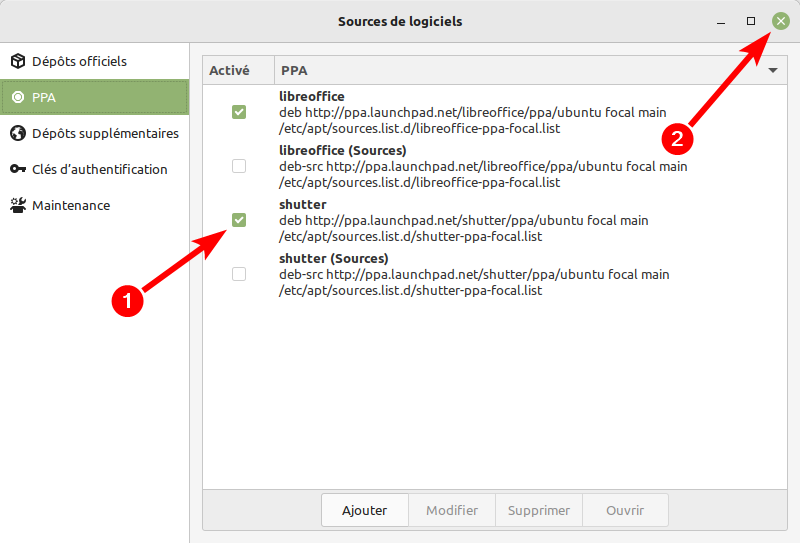Open the column header dropdown arrow
Viewport: 800px width, 543px height.
(x=773, y=70)
